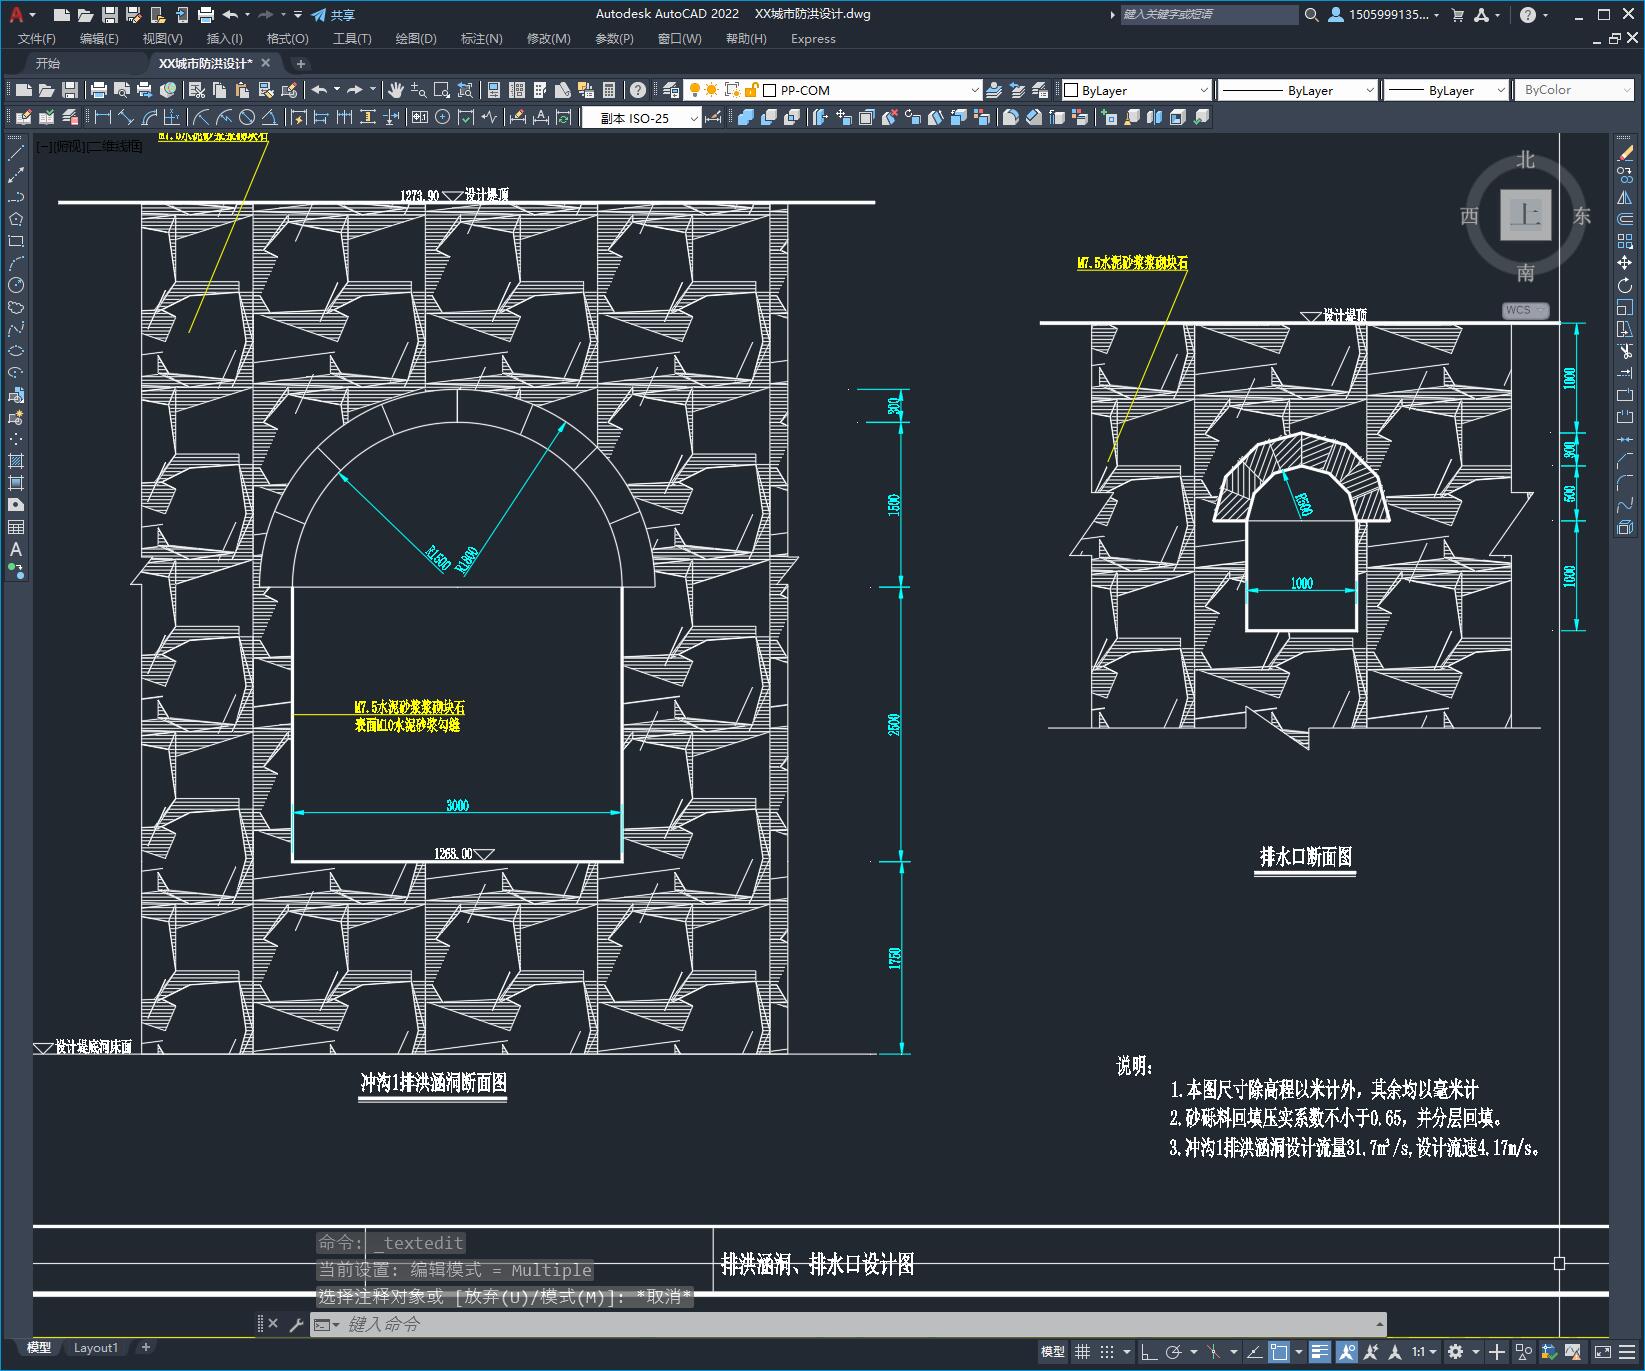Click the Pan hand tool icon
The height and width of the screenshot is (1371, 1645).
tap(396, 90)
